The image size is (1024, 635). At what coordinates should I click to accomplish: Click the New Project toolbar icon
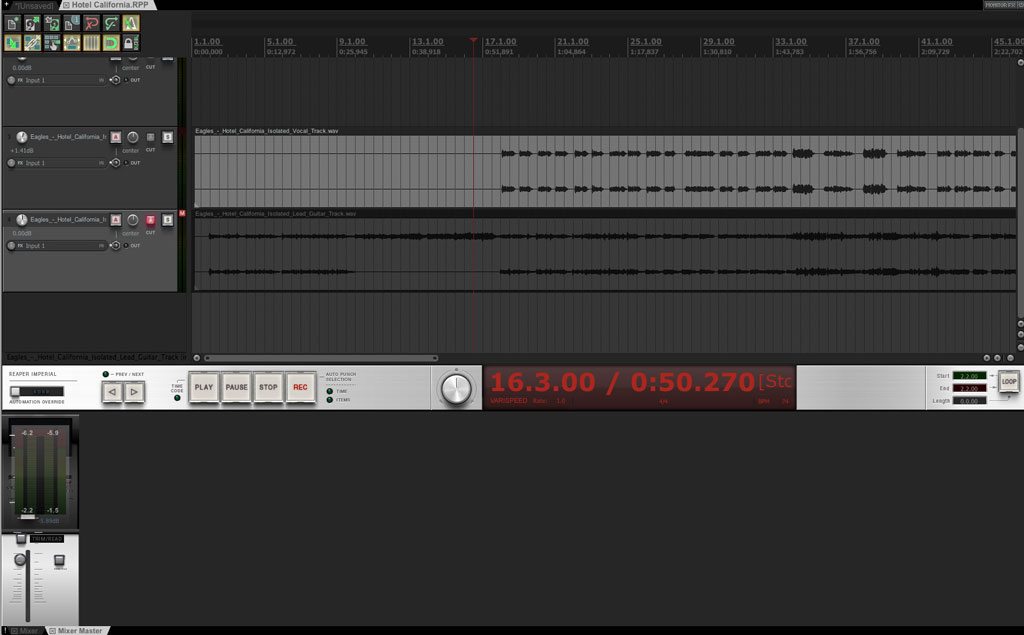[x=13, y=23]
